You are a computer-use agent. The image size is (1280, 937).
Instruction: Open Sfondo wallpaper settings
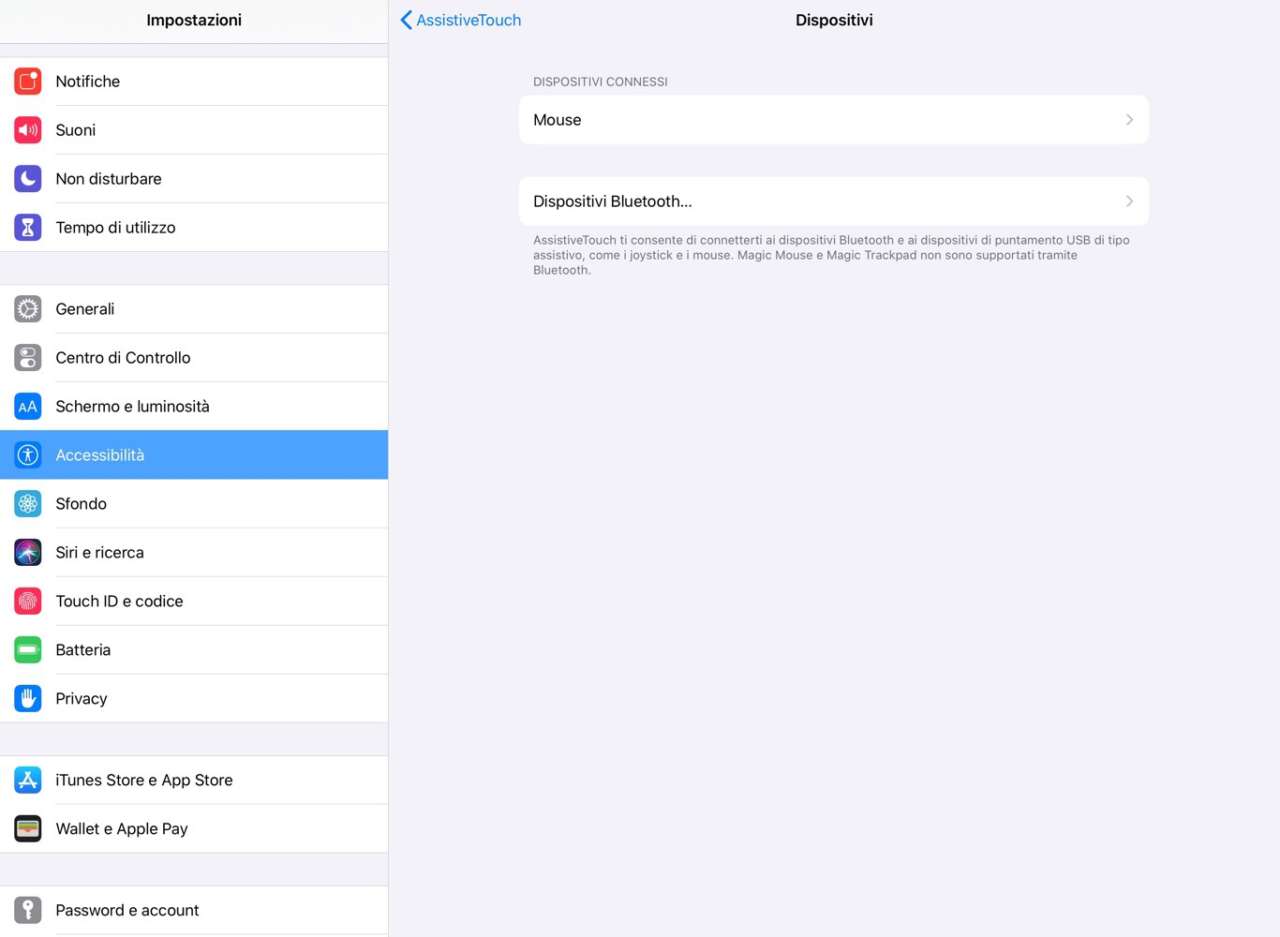click(x=194, y=504)
